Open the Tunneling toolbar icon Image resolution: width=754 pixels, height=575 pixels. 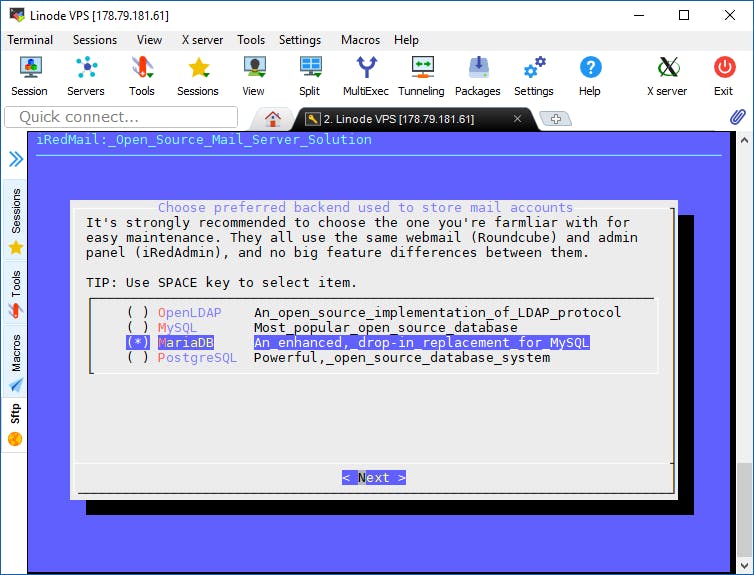(x=422, y=76)
